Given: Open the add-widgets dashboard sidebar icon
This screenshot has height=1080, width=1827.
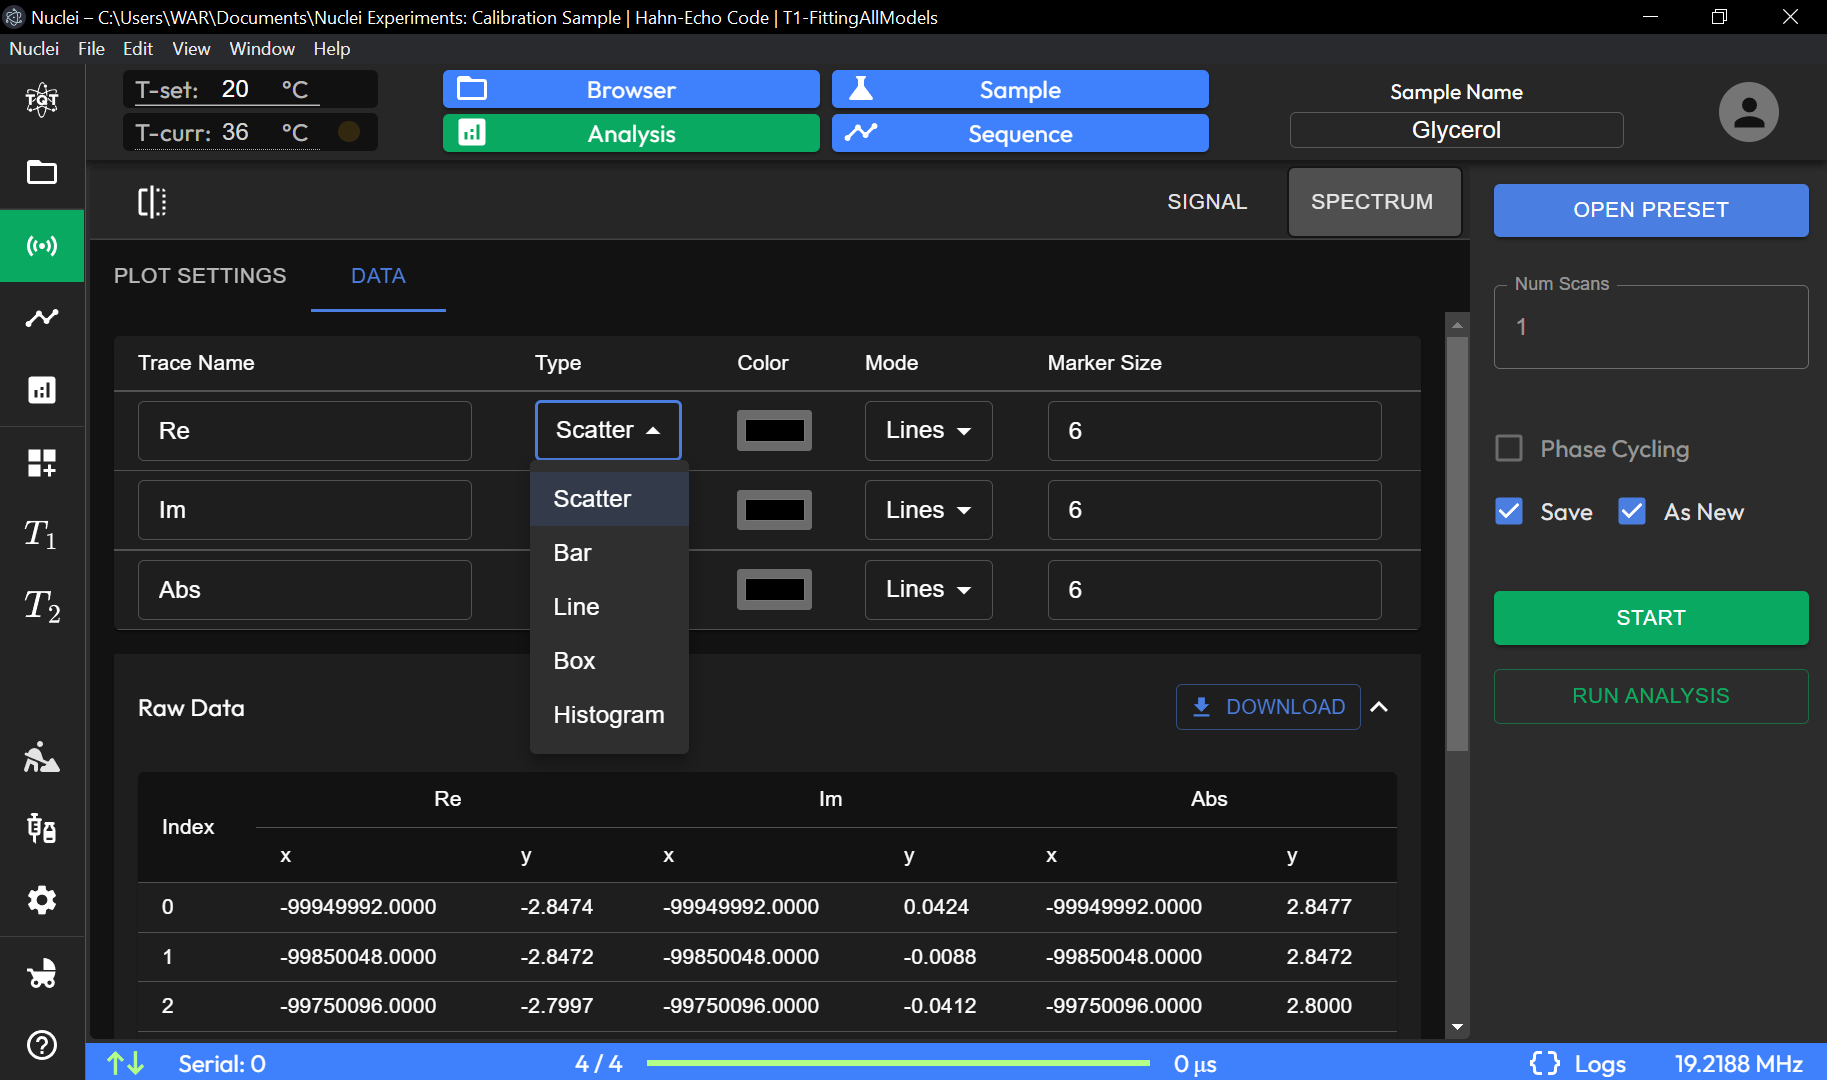Looking at the screenshot, I should 42,463.
